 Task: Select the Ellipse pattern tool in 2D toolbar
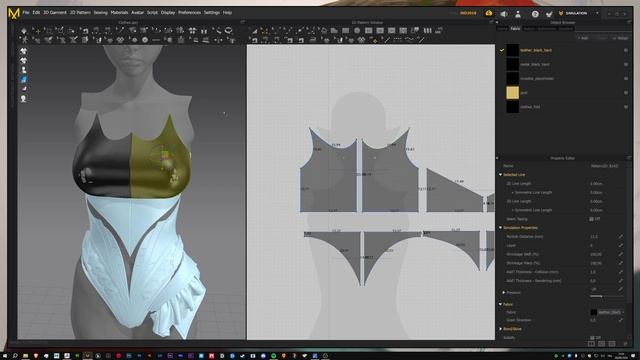357,31
